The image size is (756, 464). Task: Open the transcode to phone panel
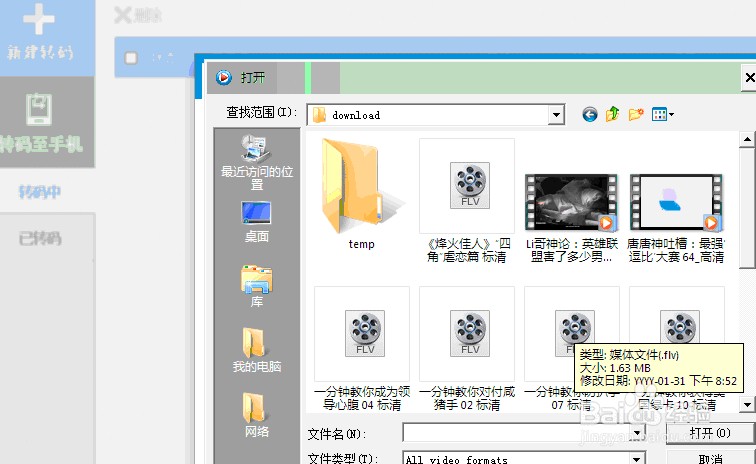(47, 122)
